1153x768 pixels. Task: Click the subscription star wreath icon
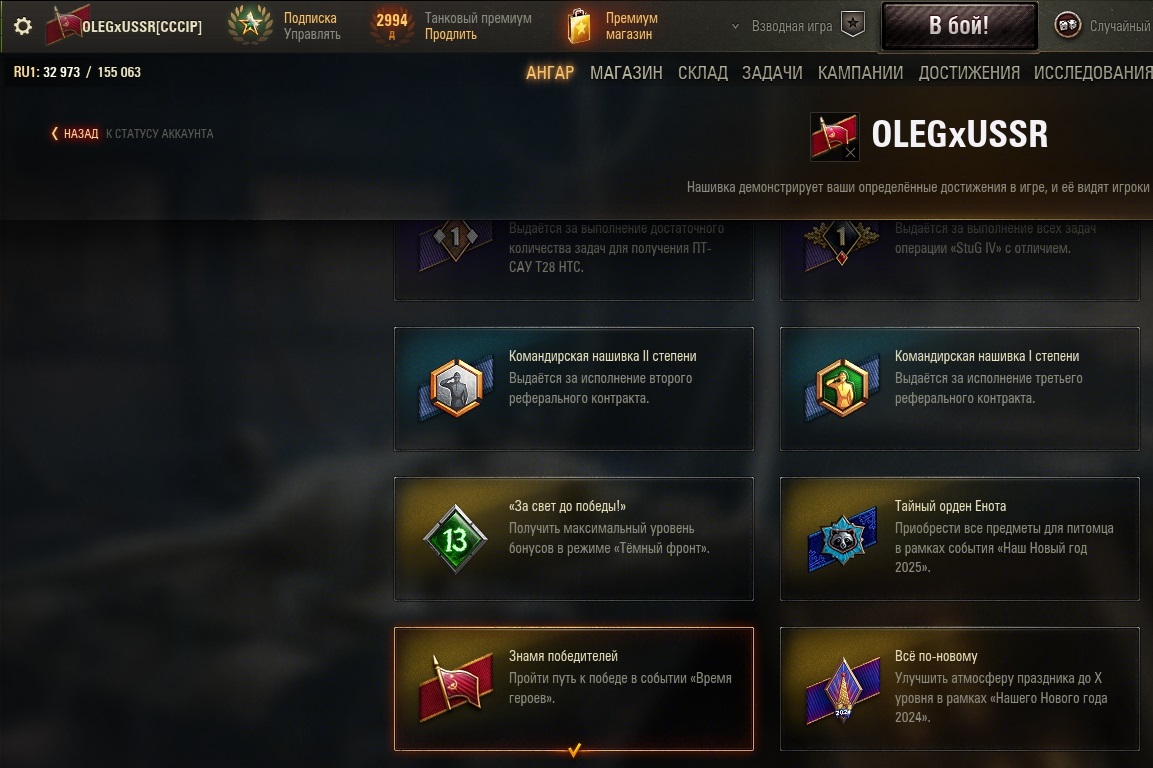[x=250, y=25]
